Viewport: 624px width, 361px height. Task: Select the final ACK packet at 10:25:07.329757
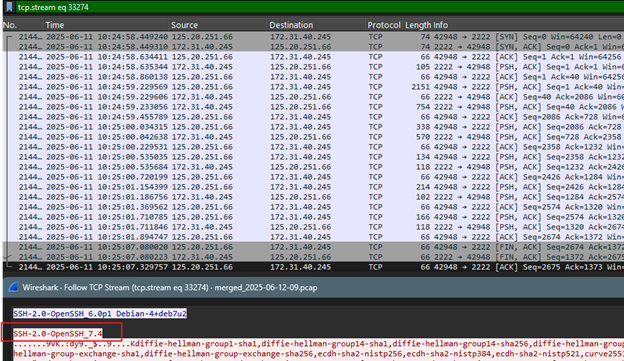point(313,267)
